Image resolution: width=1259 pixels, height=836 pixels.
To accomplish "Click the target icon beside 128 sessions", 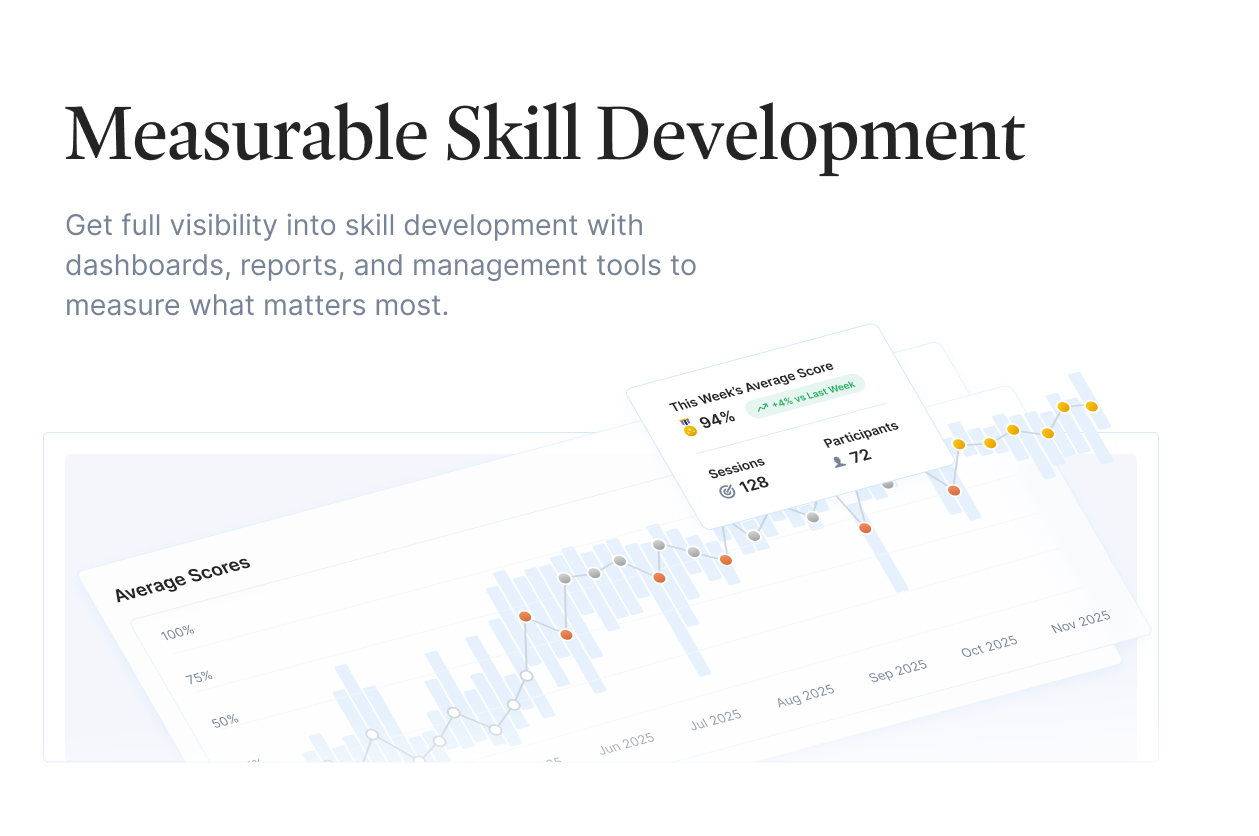I will (x=727, y=490).
